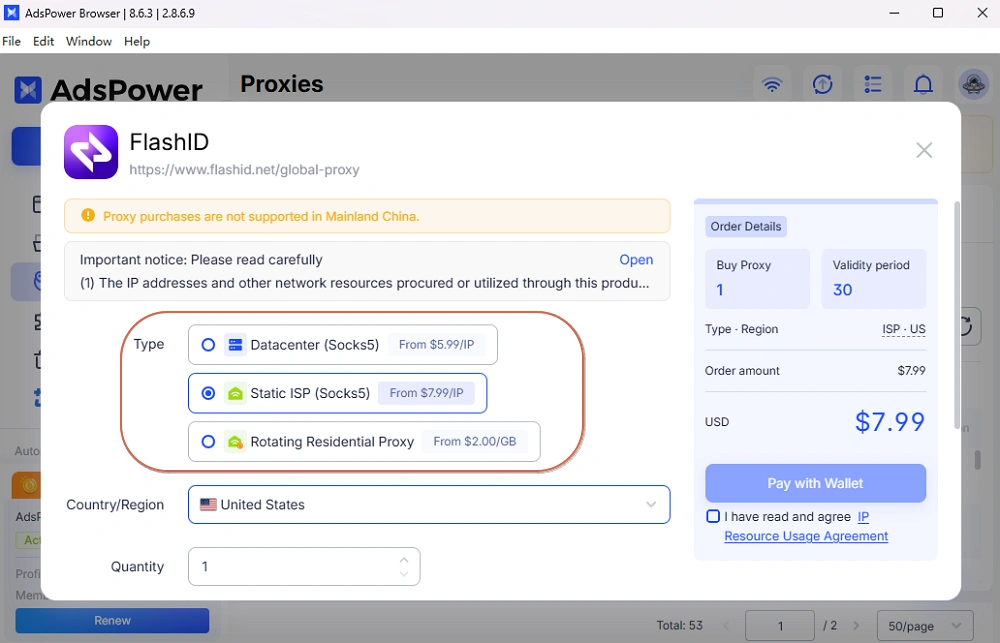Click the From $2.00/GB price tag
The height and width of the screenshot is (643, 1000).
pyautogui.click(x=474, y=441)
